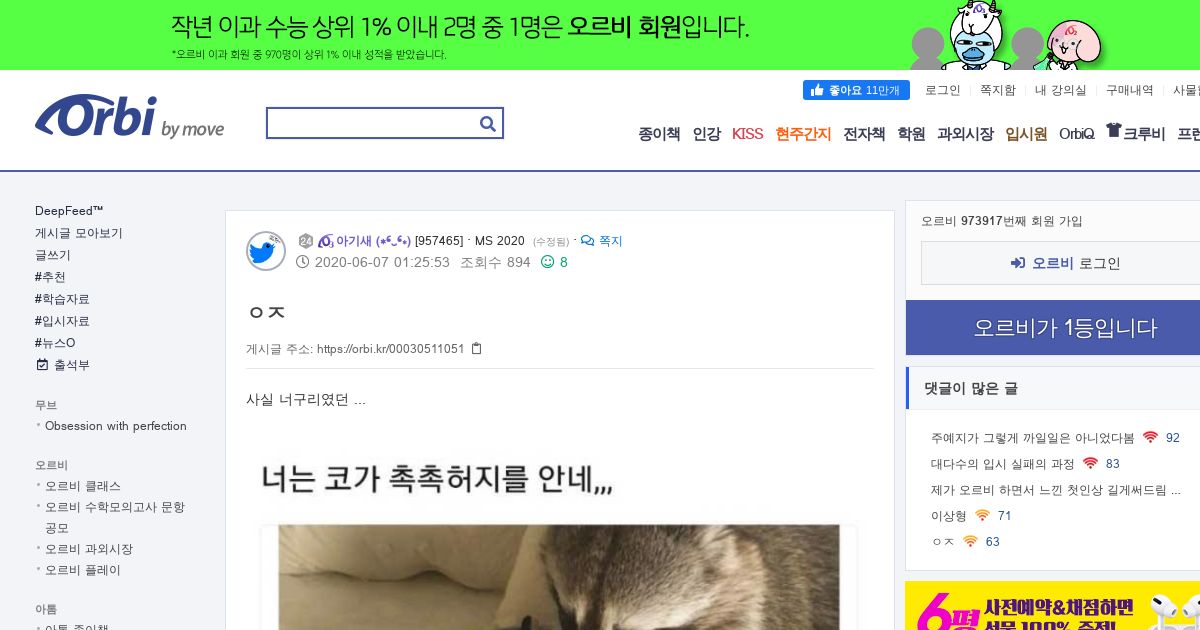
Task: Click wifi icon next to 83 comments
Action: click(1090, 464)
